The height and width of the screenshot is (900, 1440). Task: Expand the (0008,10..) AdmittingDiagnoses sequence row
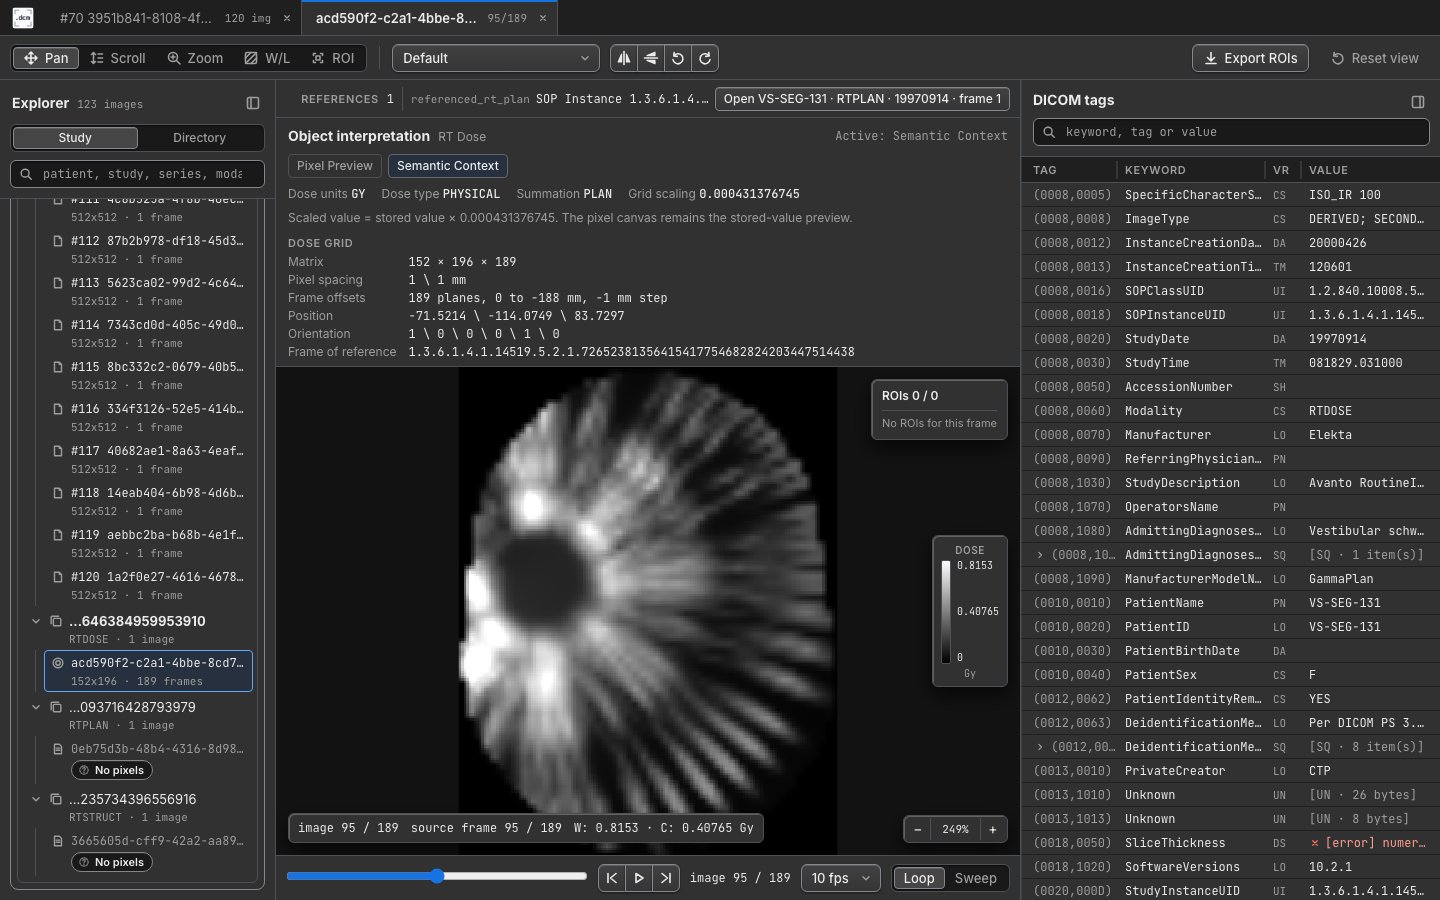click(x=1040, y=555)
